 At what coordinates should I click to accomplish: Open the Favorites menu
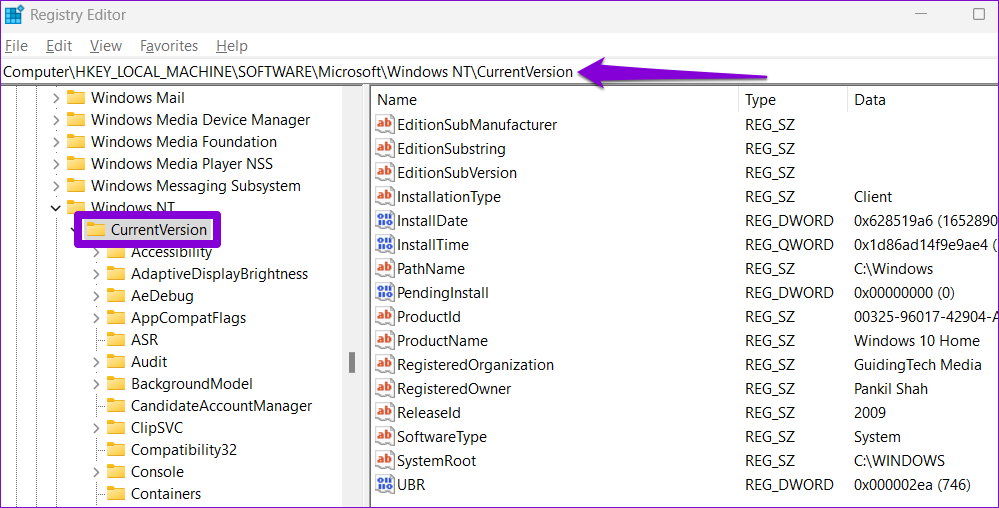coord(169,46)
